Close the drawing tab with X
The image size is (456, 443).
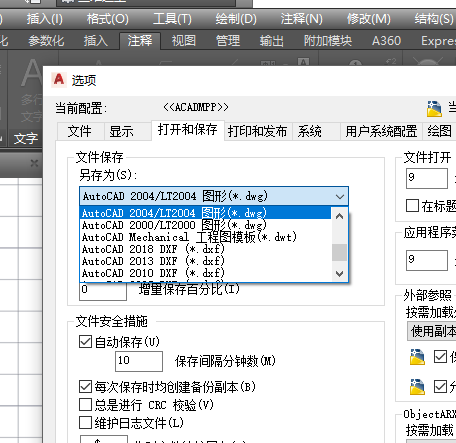(34, 163)
